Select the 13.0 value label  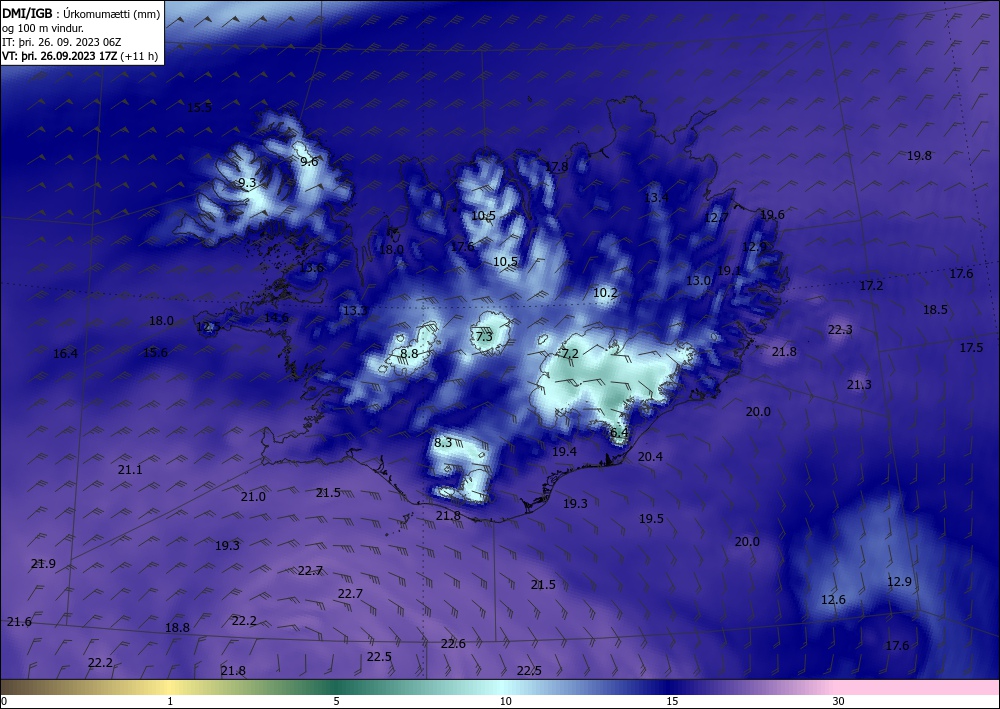point(698,281)
